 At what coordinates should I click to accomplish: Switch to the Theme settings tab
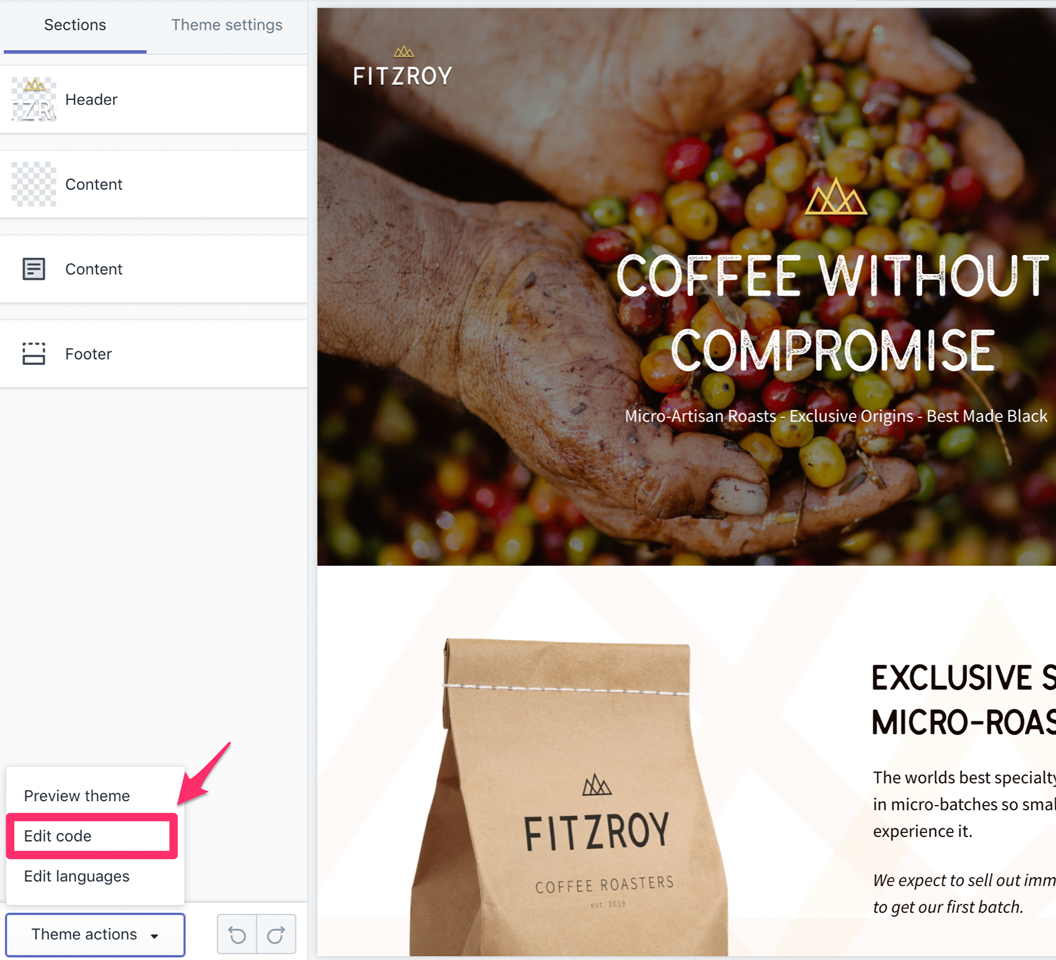227,25
